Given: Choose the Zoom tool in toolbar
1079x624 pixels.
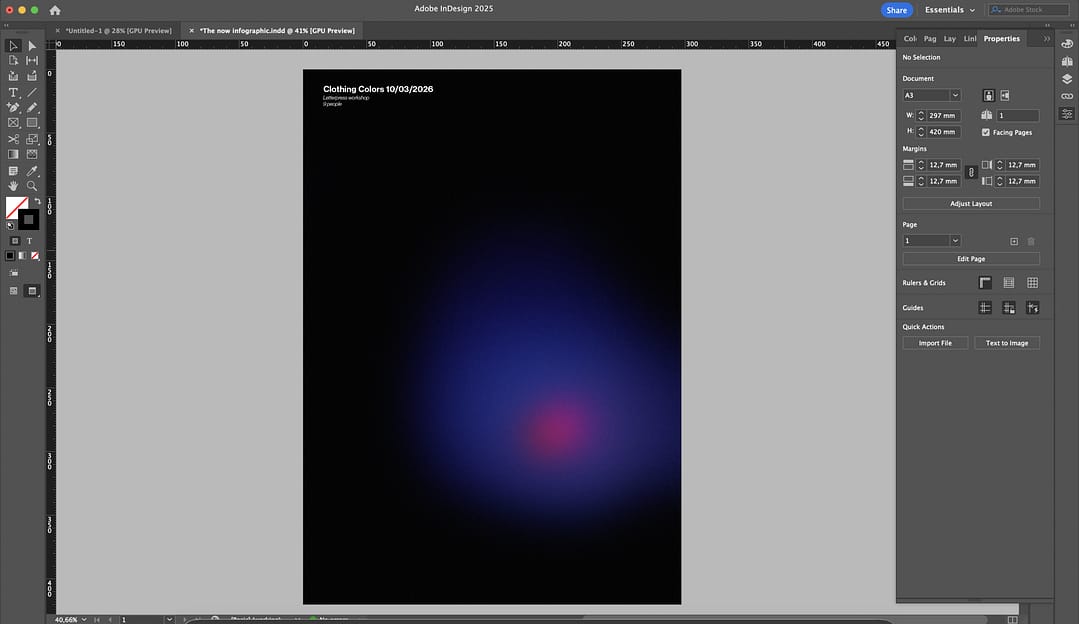Looking at the screenshot, I should pyautogui.click(x=32, y=186).
